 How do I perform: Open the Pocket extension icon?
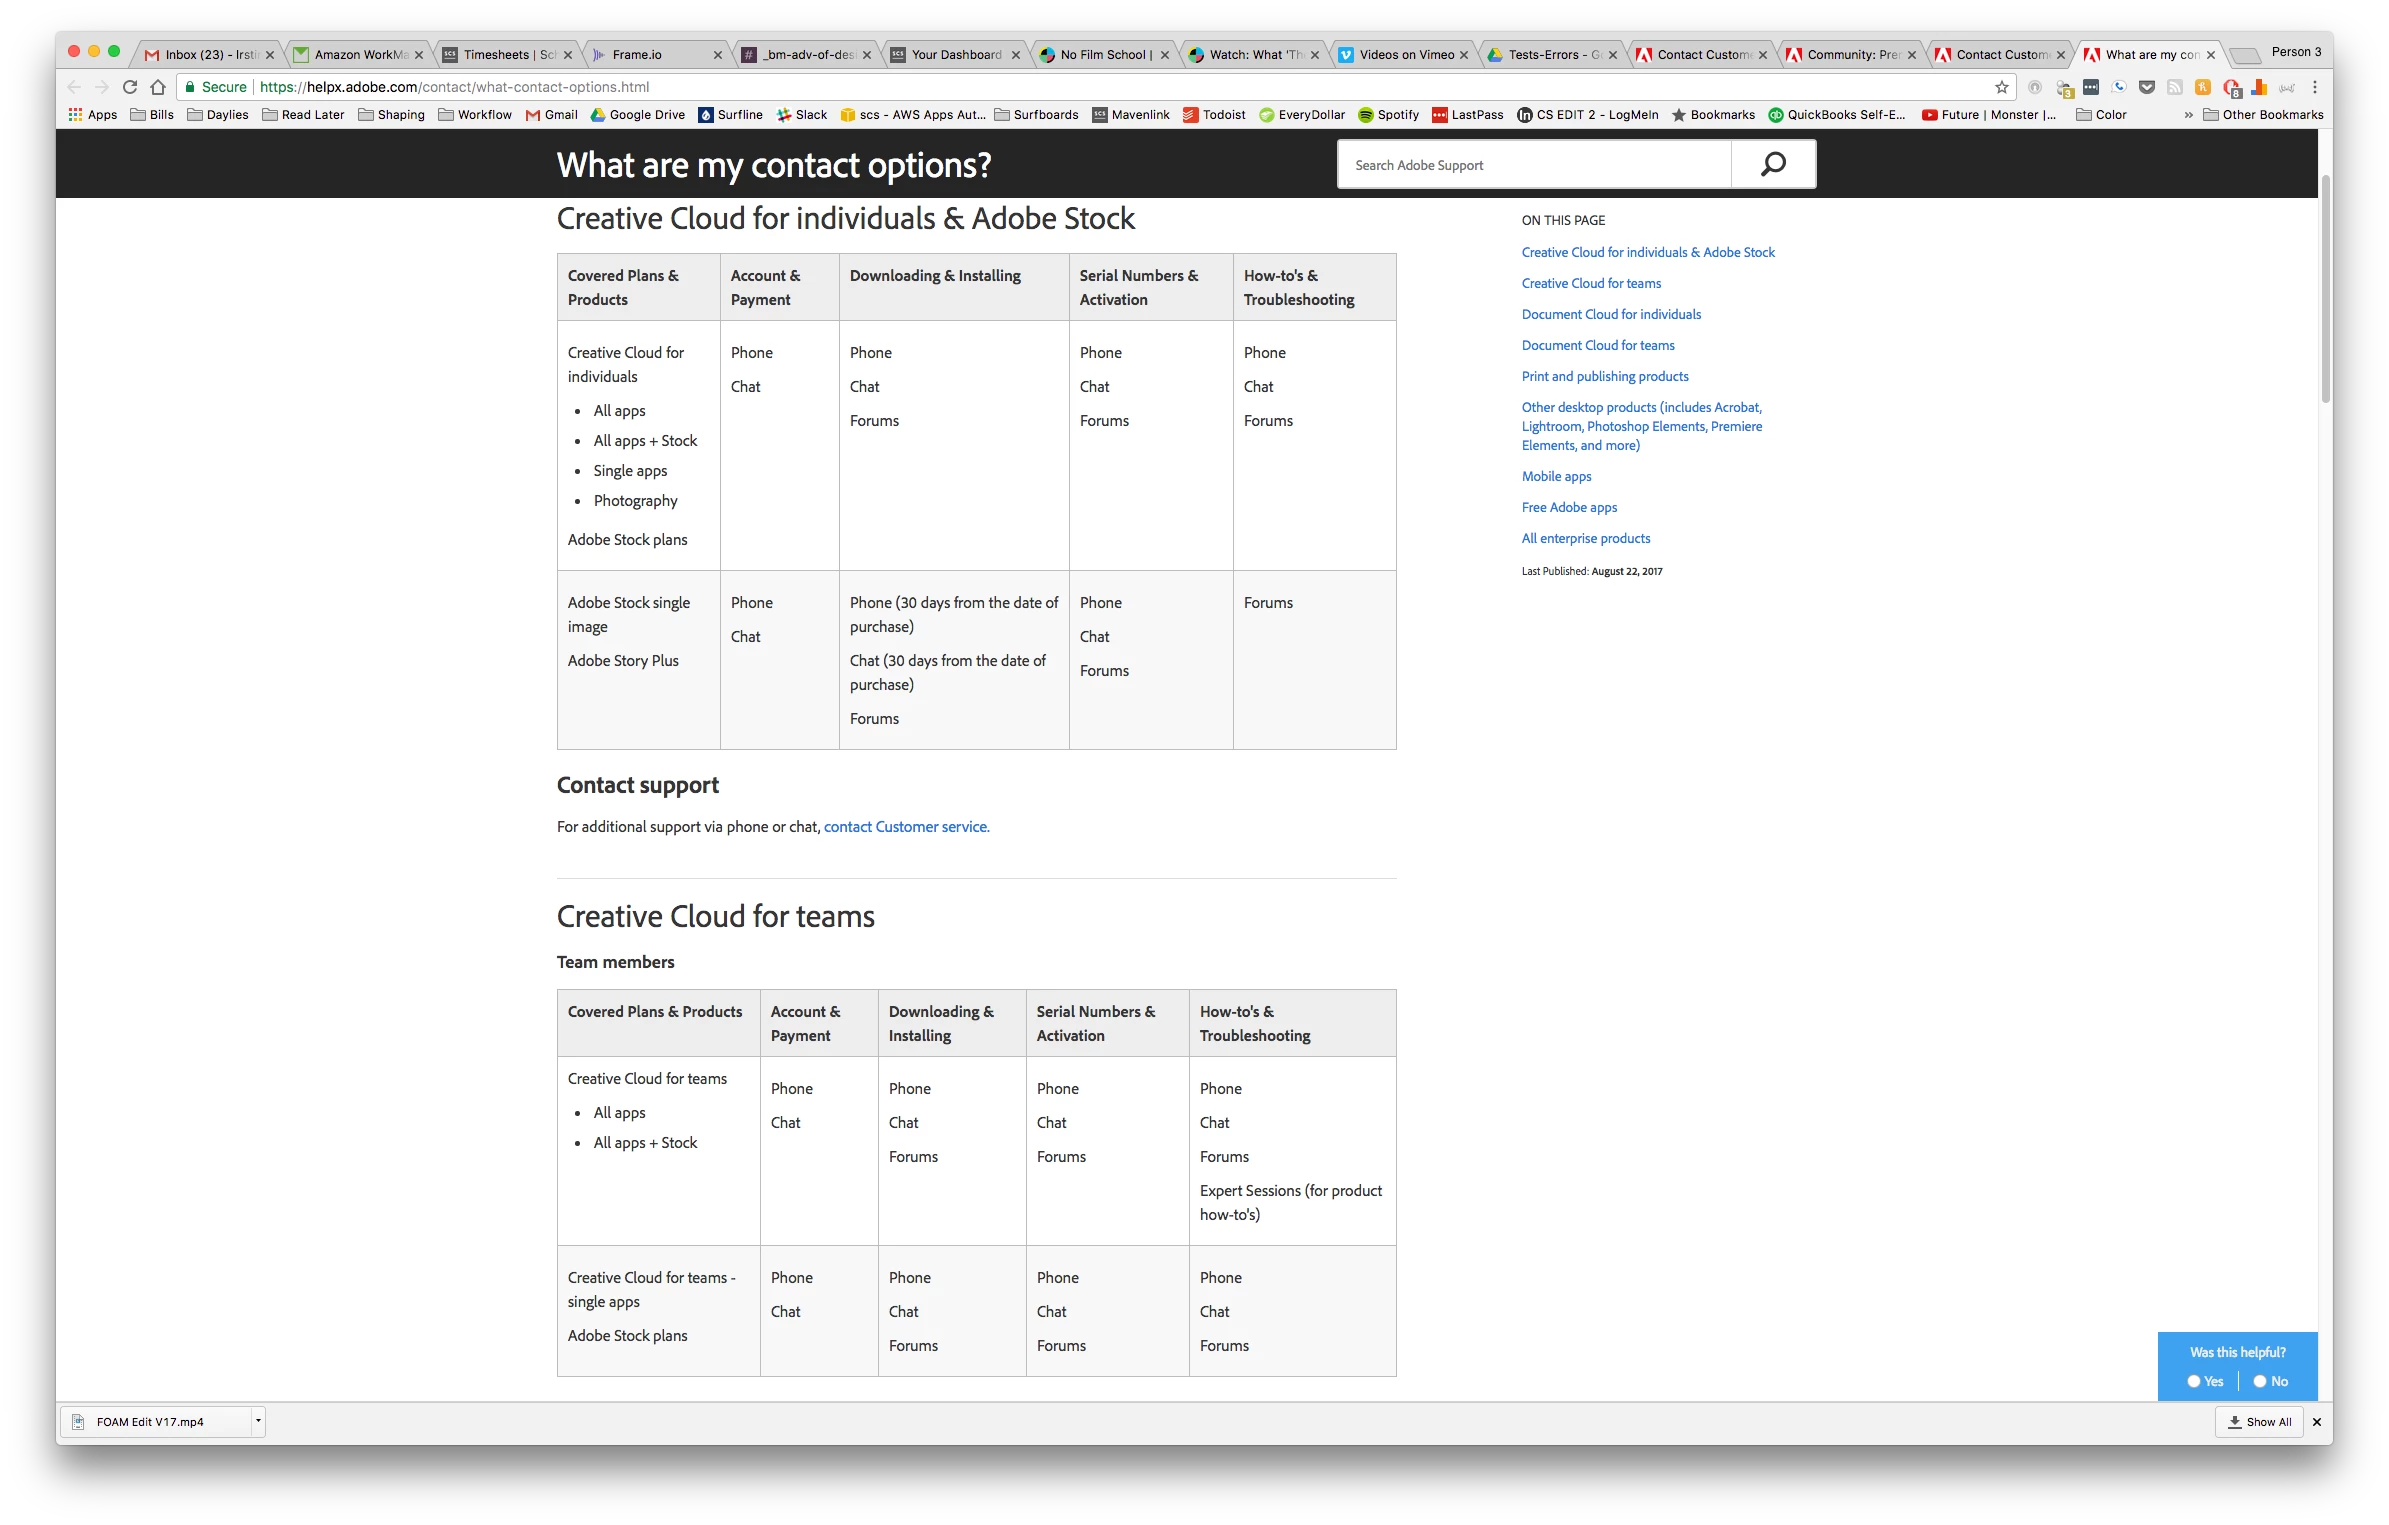tap(2147, 87)
